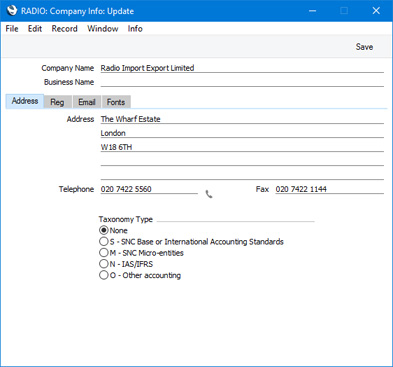Choose M - SNC Micro-entities option
Image resolution: width=393 pixels, height=367 pixels.
(104, 253)
